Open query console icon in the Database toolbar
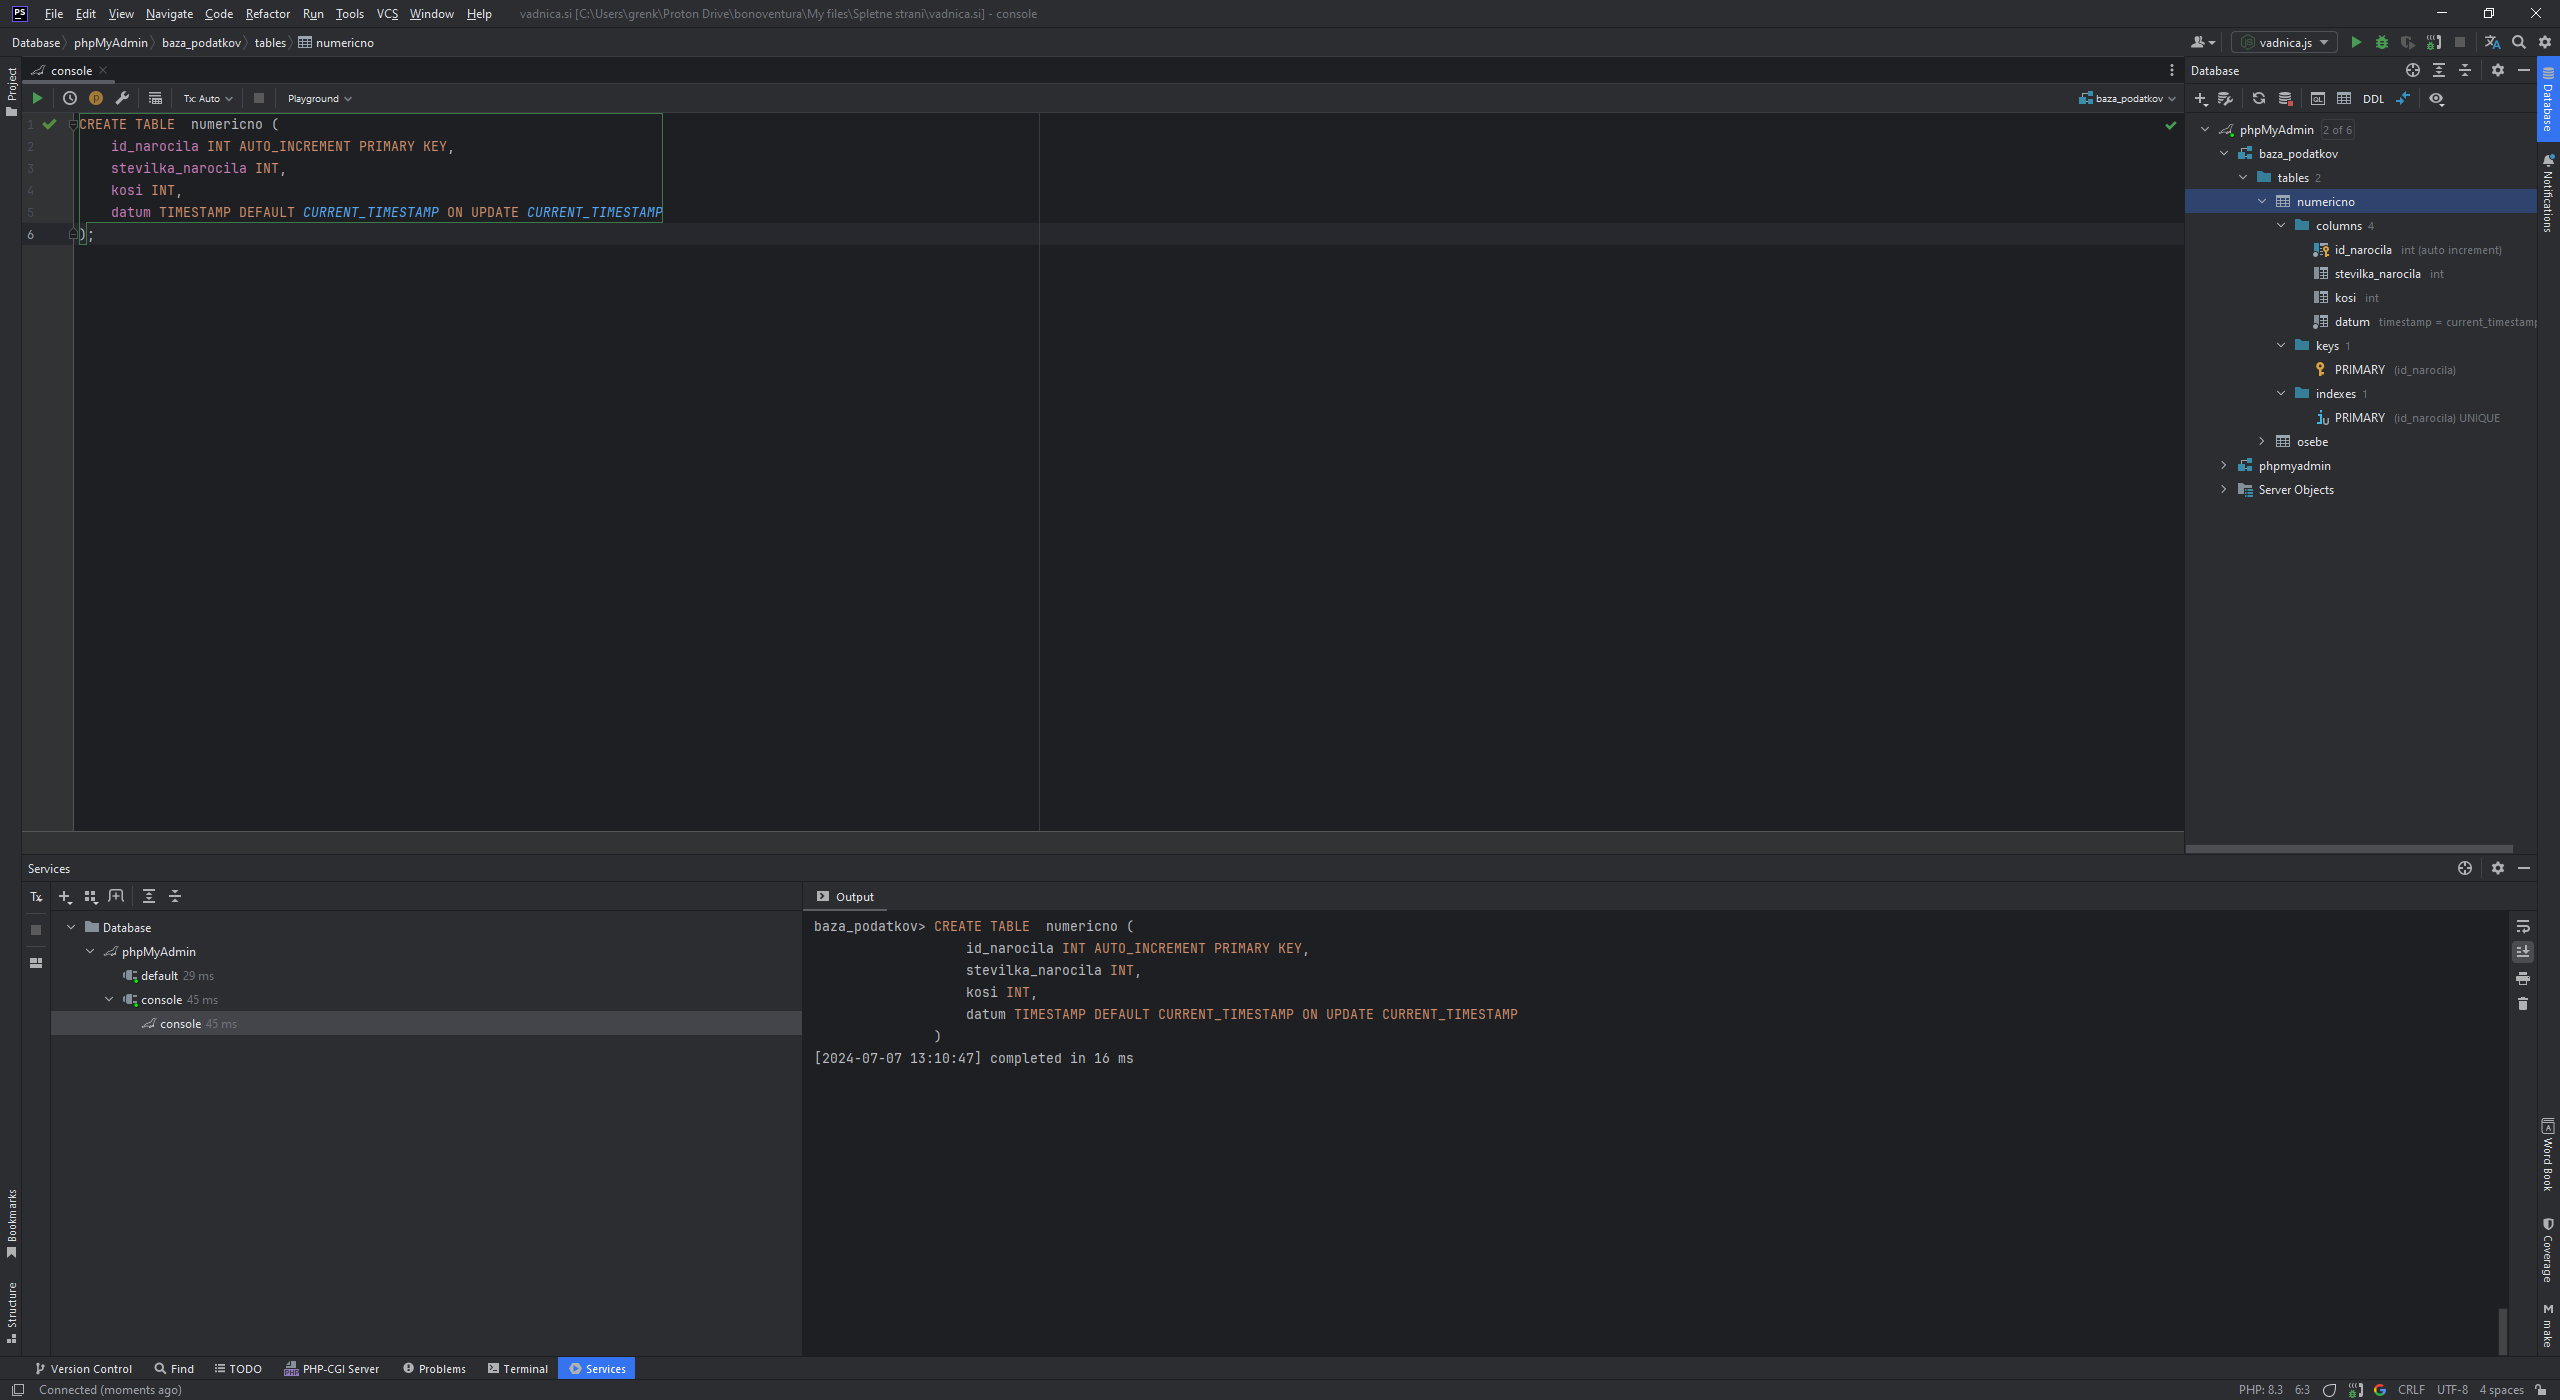This screenshot has width=2560, height=1400. (2317, 99)
